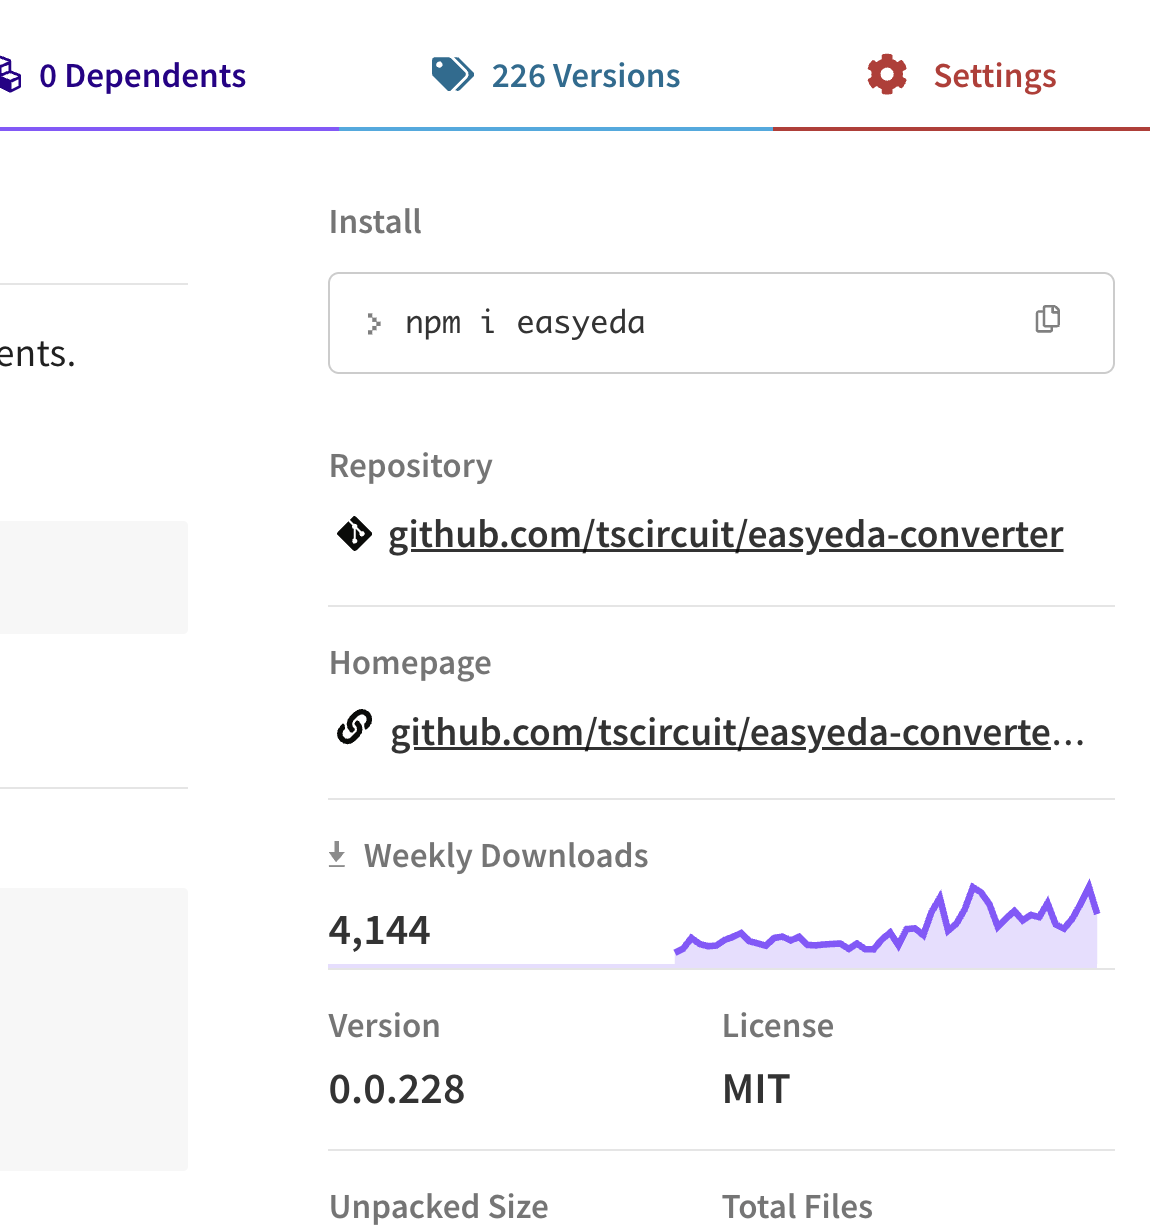The height and width of the screenshot is (1230, 1176).
Task: Click the blue tags icon for Versions
Action: (x=452, y=75)
